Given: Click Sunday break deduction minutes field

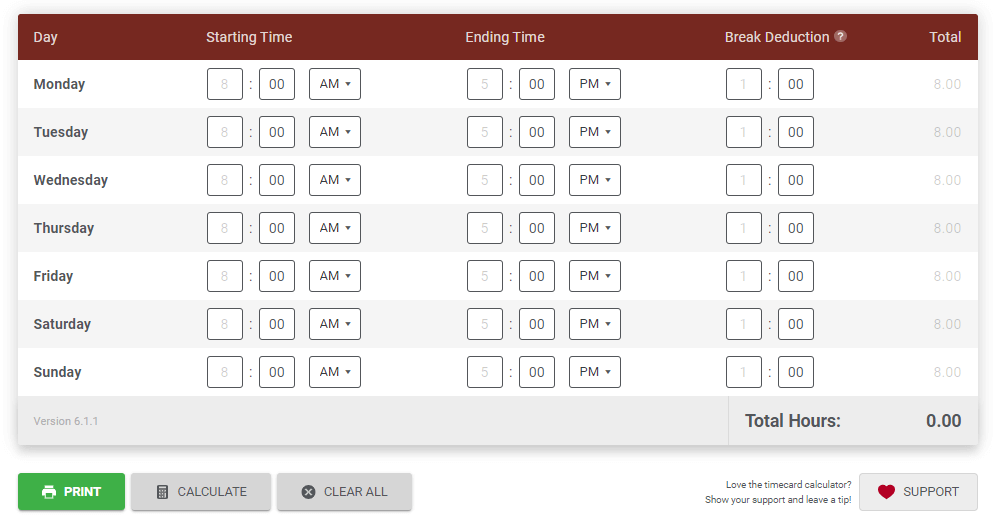Looking at the screenshot, I should [x=796, y=372].
